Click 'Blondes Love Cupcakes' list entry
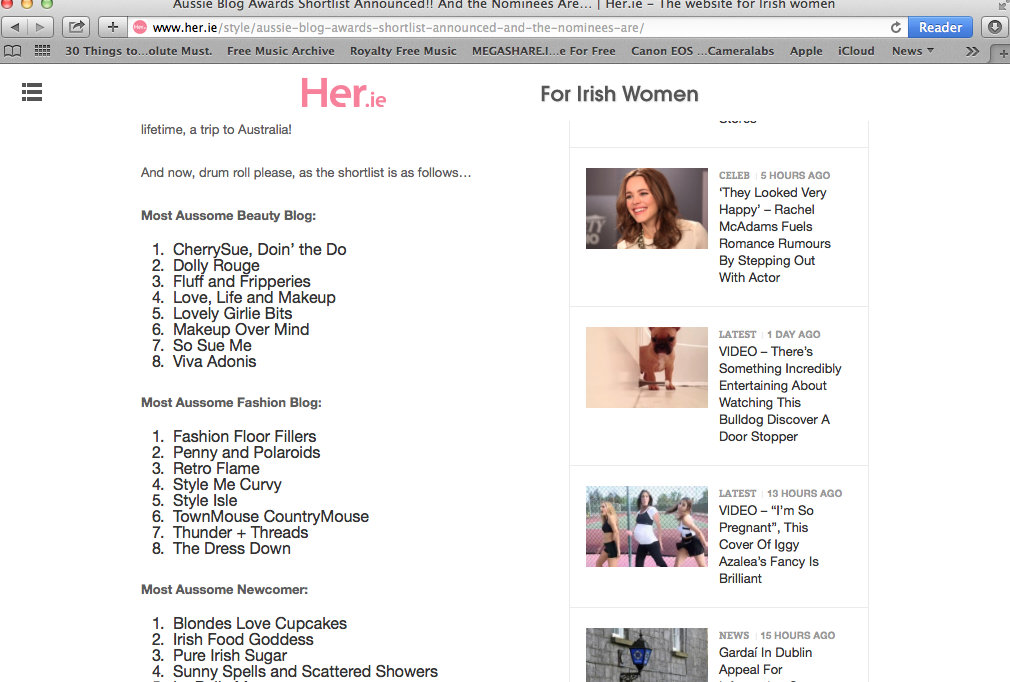 pyautogui.click(x=260, y=623)
